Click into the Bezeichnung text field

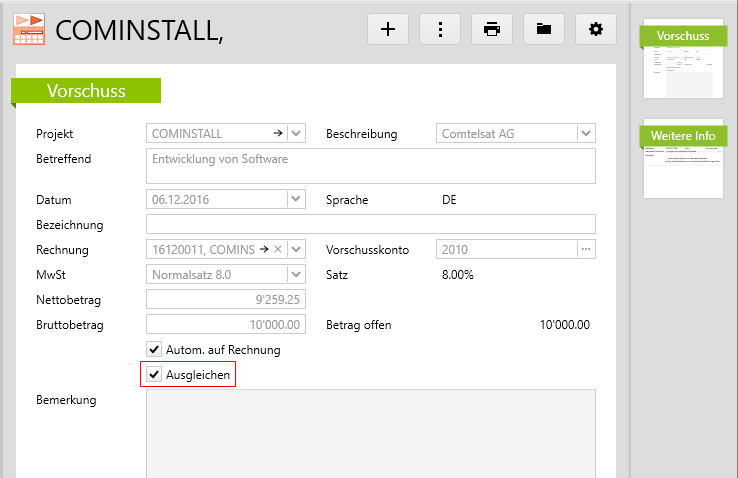370,224
